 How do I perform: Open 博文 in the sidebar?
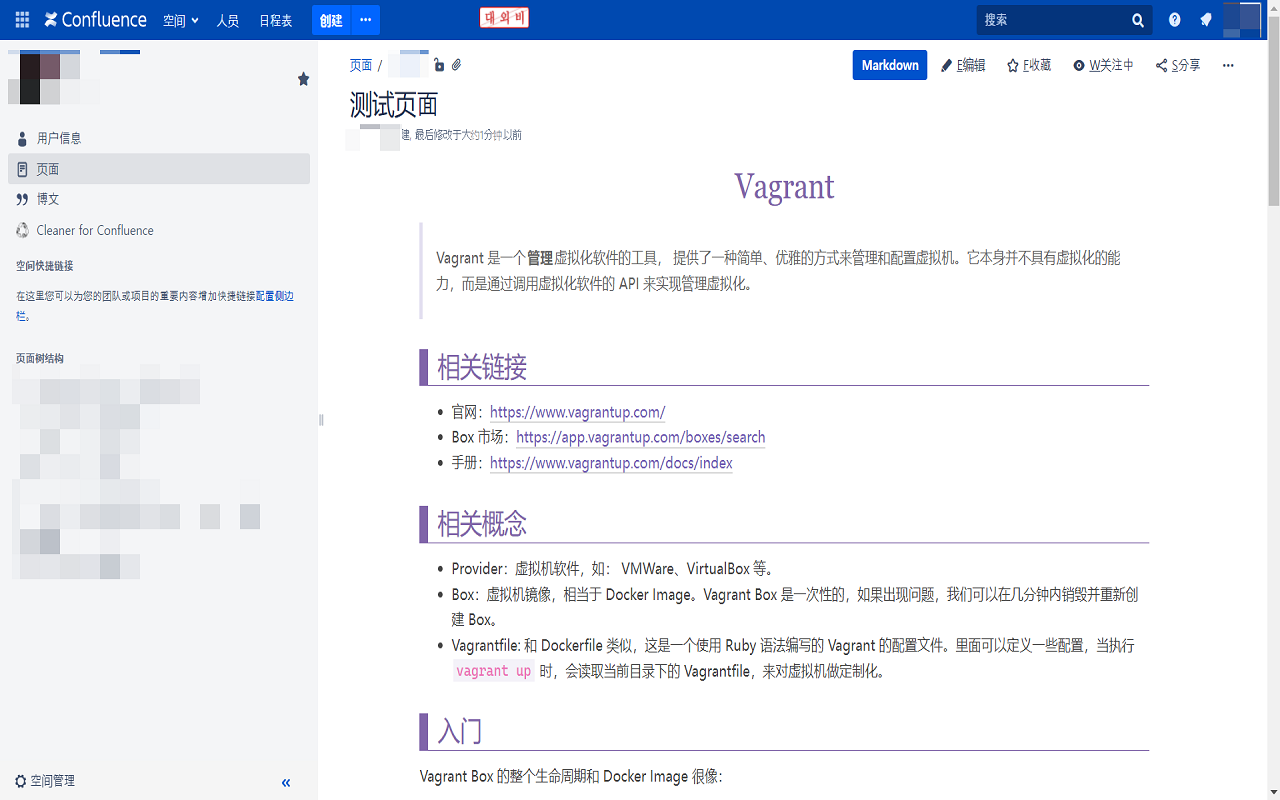[x=159, y=199]
